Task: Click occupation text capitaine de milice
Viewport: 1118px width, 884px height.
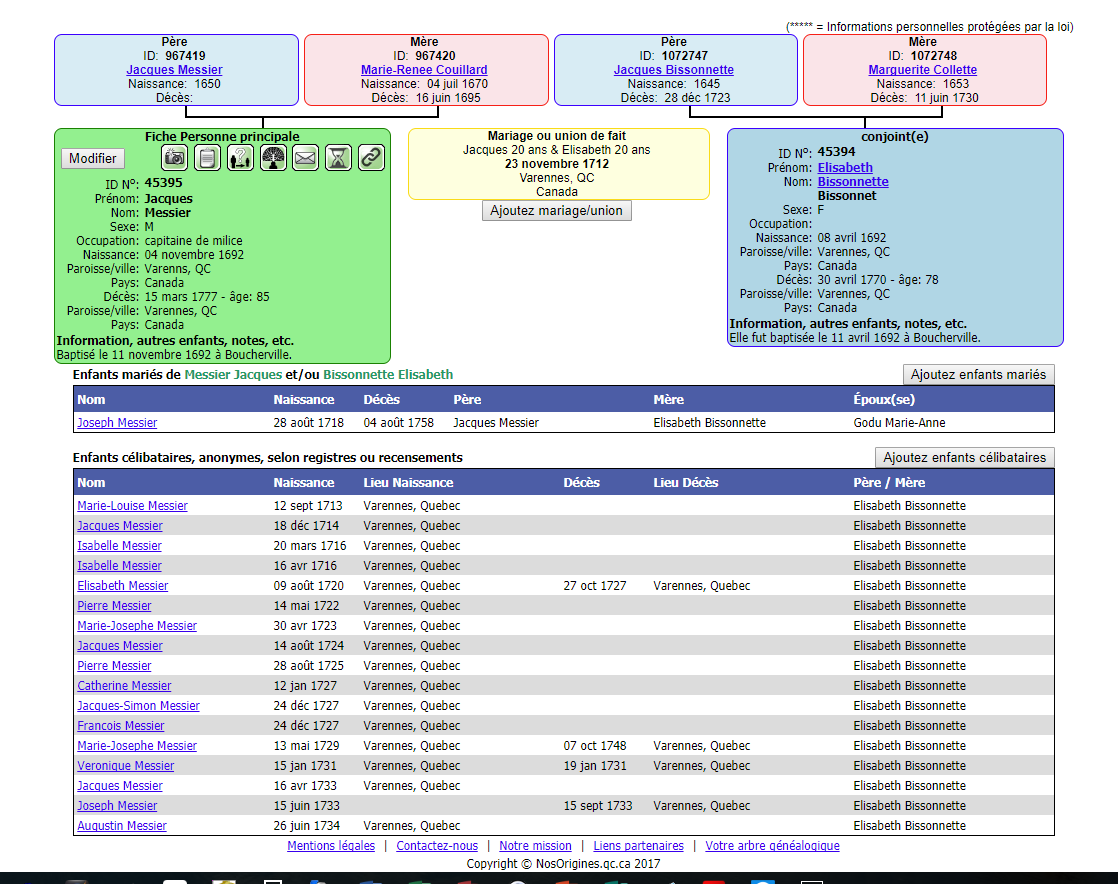Action: point(193,241)
